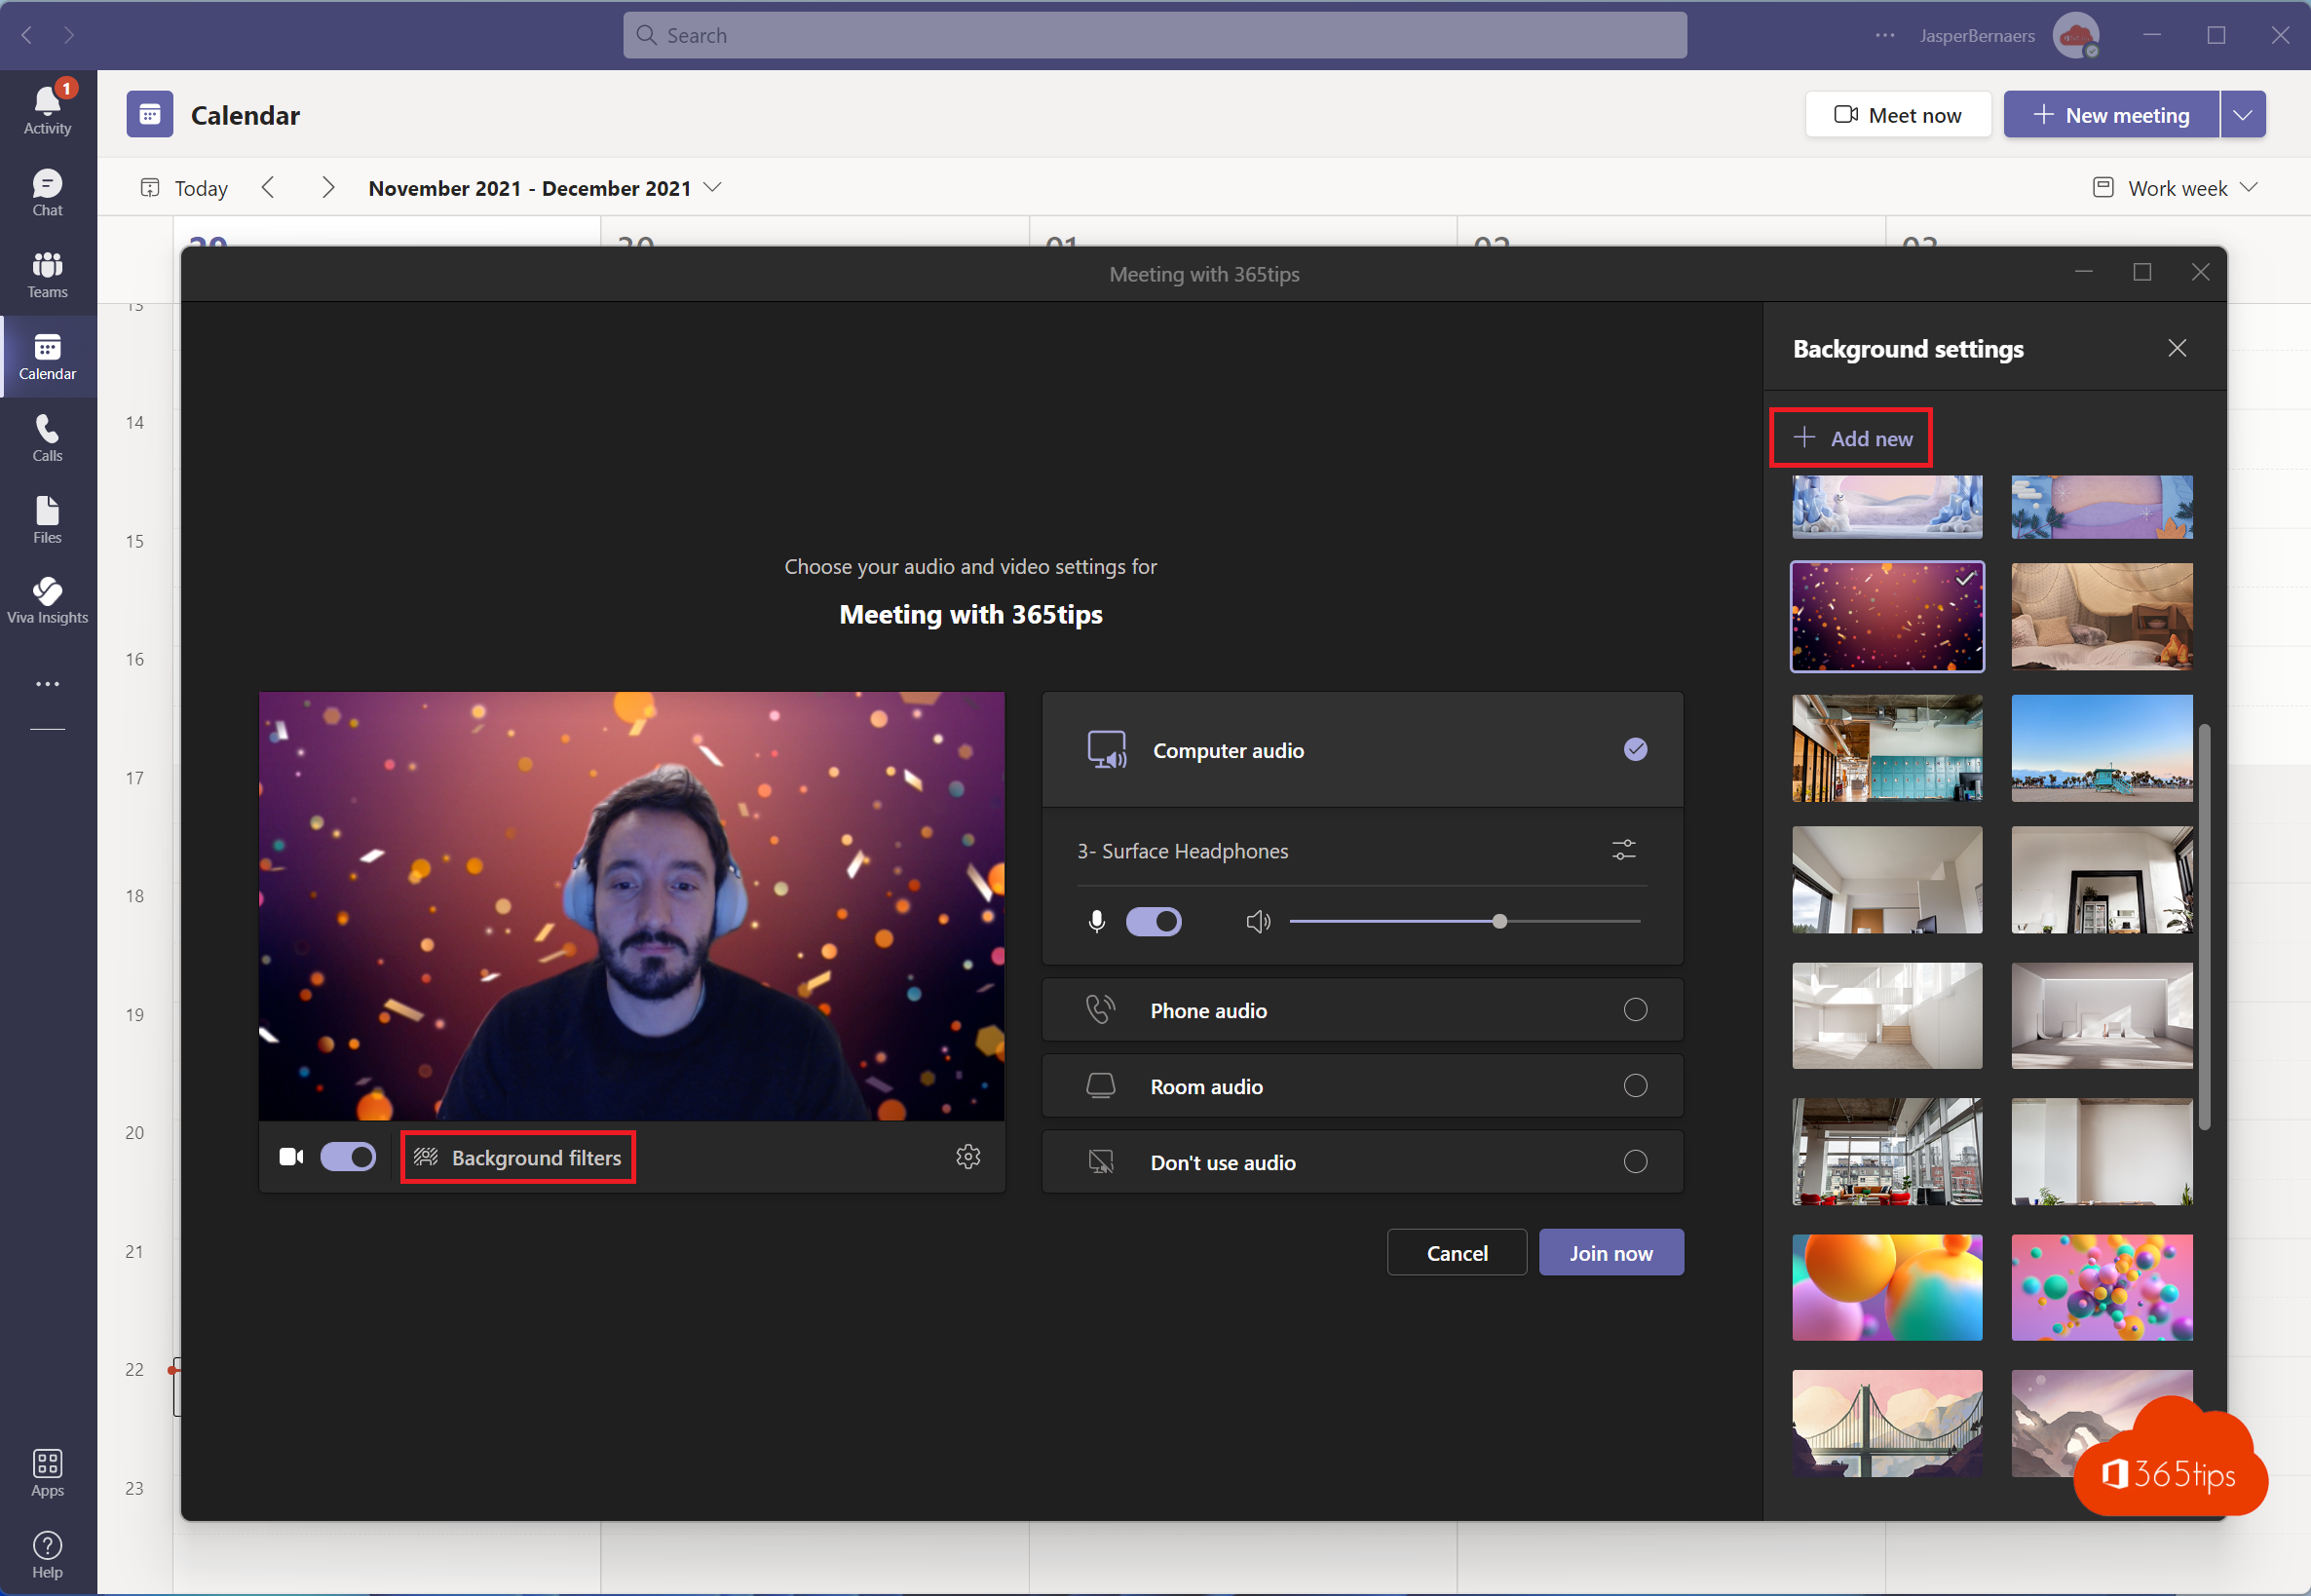This screenshot has width=2311, height=1596.
Task: Click the Activity sidebar icon
Action: tap(49, 102)
